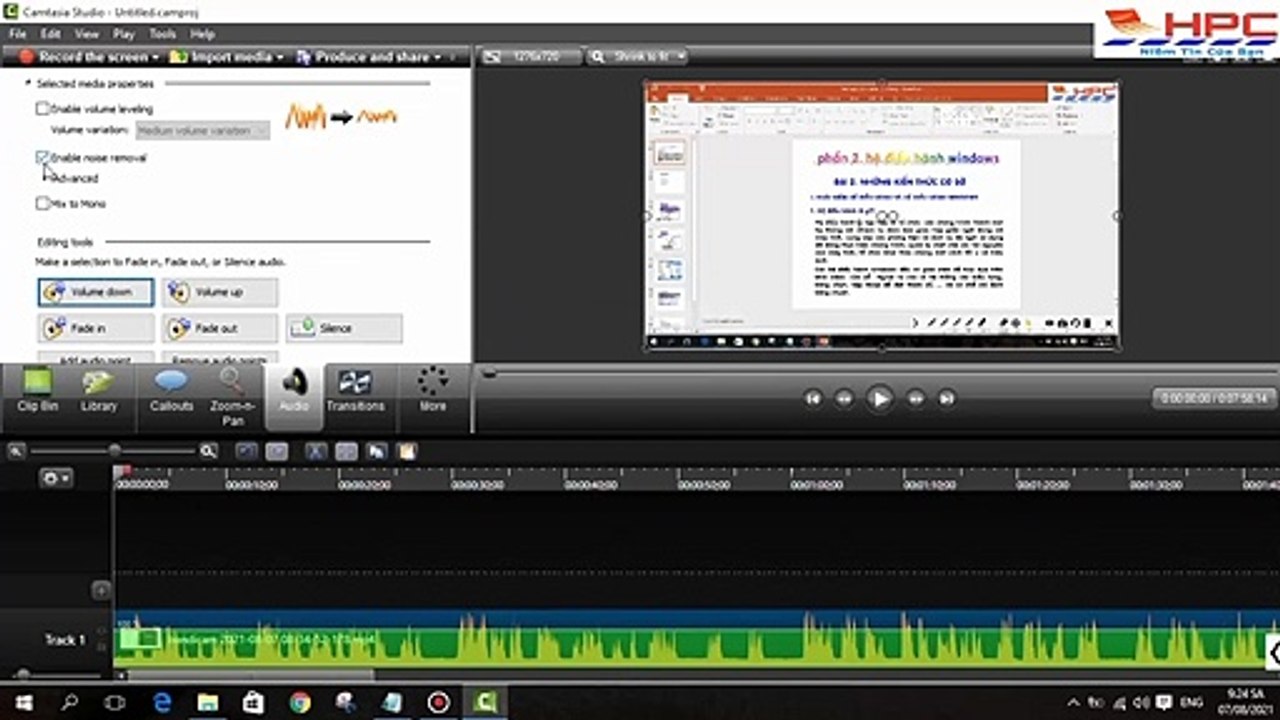
Task: Open the Shrink to fit zoom dropdown
Action: (637, 57)
